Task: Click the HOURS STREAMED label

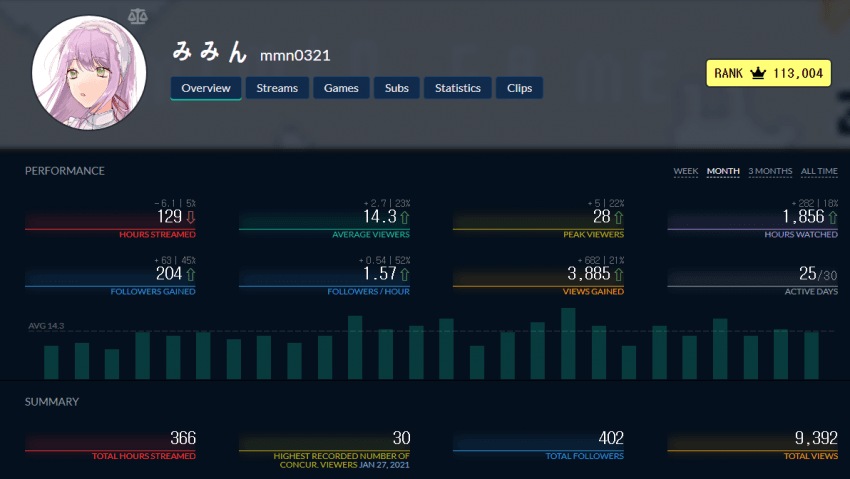Action: (x=157, y=235)
